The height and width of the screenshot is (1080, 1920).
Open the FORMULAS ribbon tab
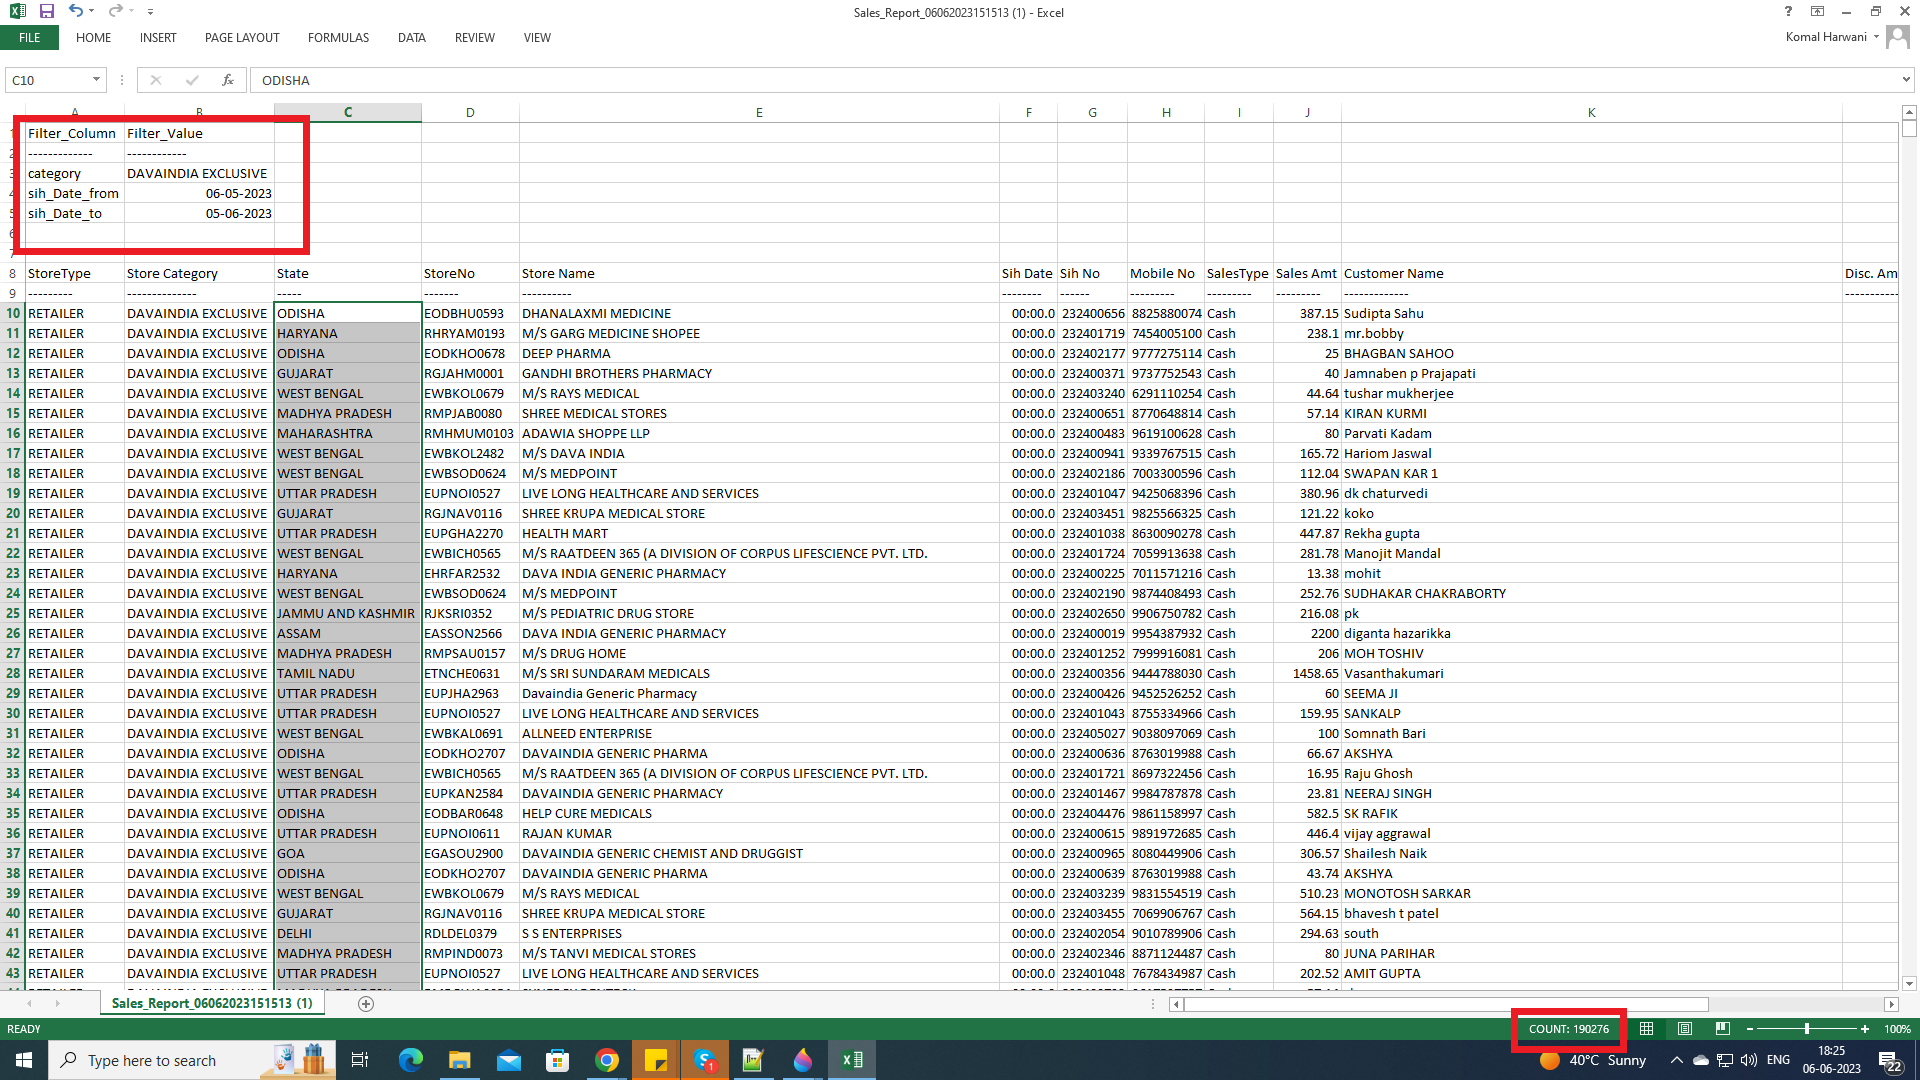[338, 38]
